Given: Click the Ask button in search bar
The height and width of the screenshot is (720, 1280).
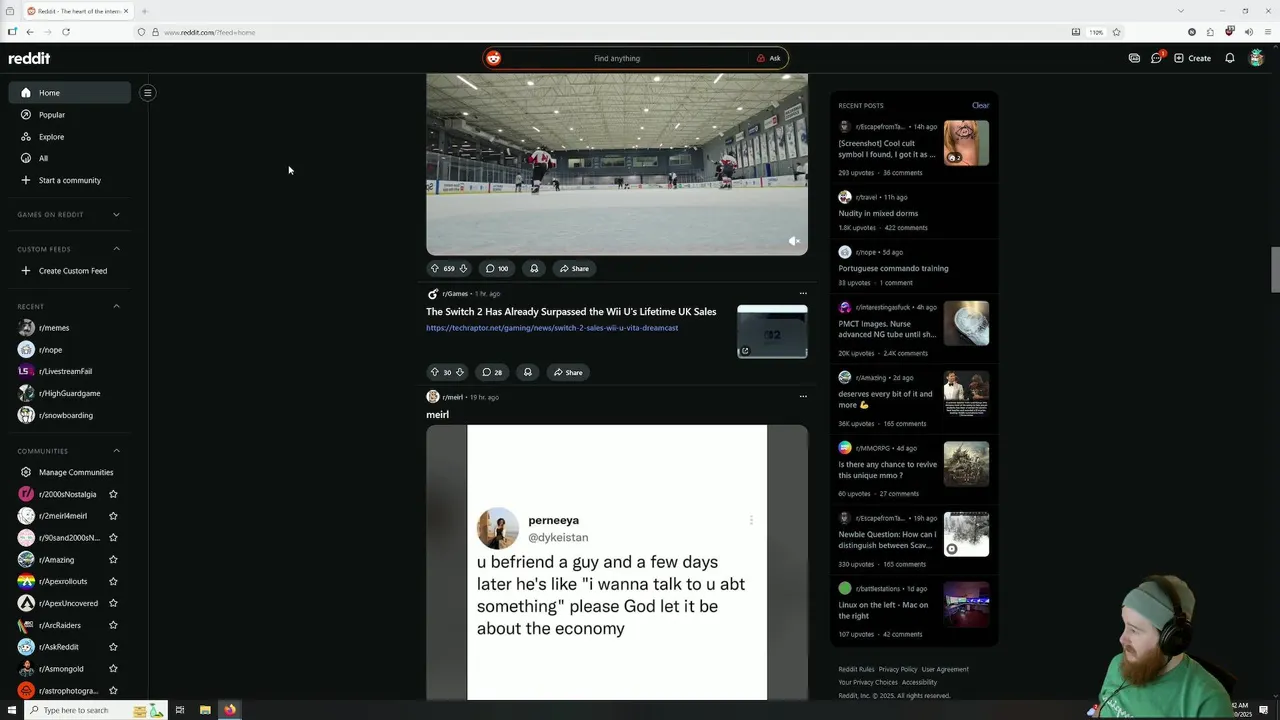Looking at the screenshot, I should coord(768,58).
